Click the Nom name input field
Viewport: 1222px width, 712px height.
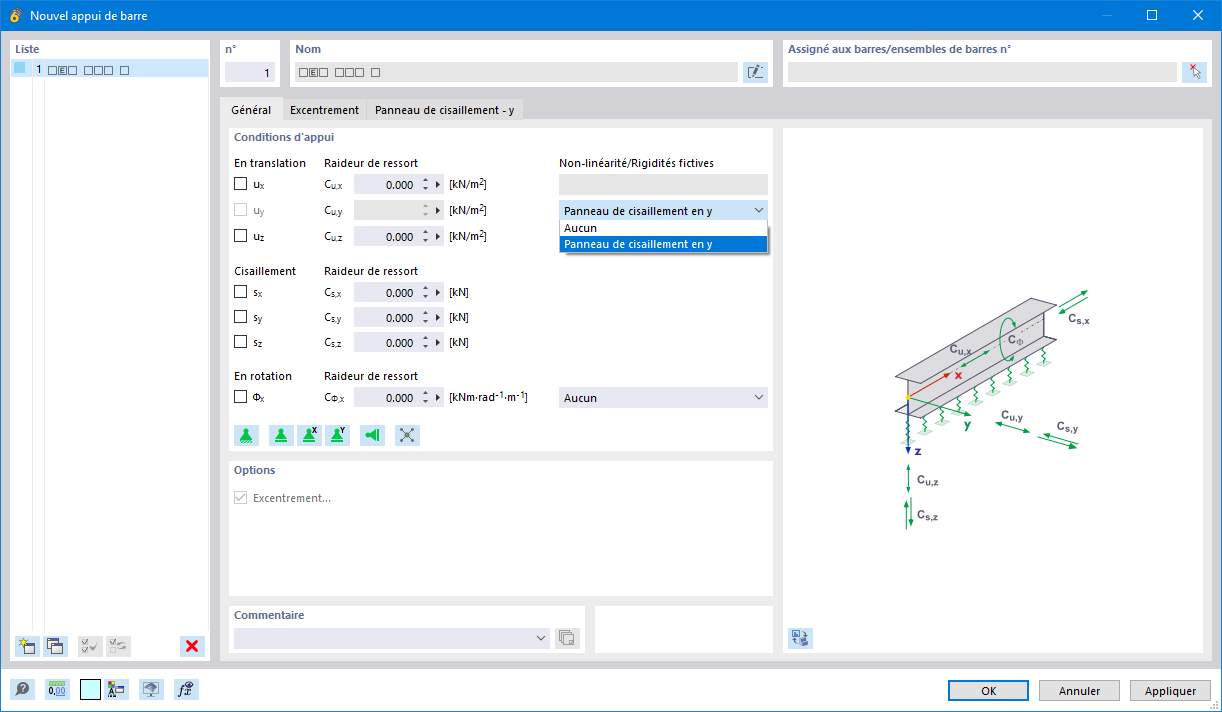click(516, 72)
